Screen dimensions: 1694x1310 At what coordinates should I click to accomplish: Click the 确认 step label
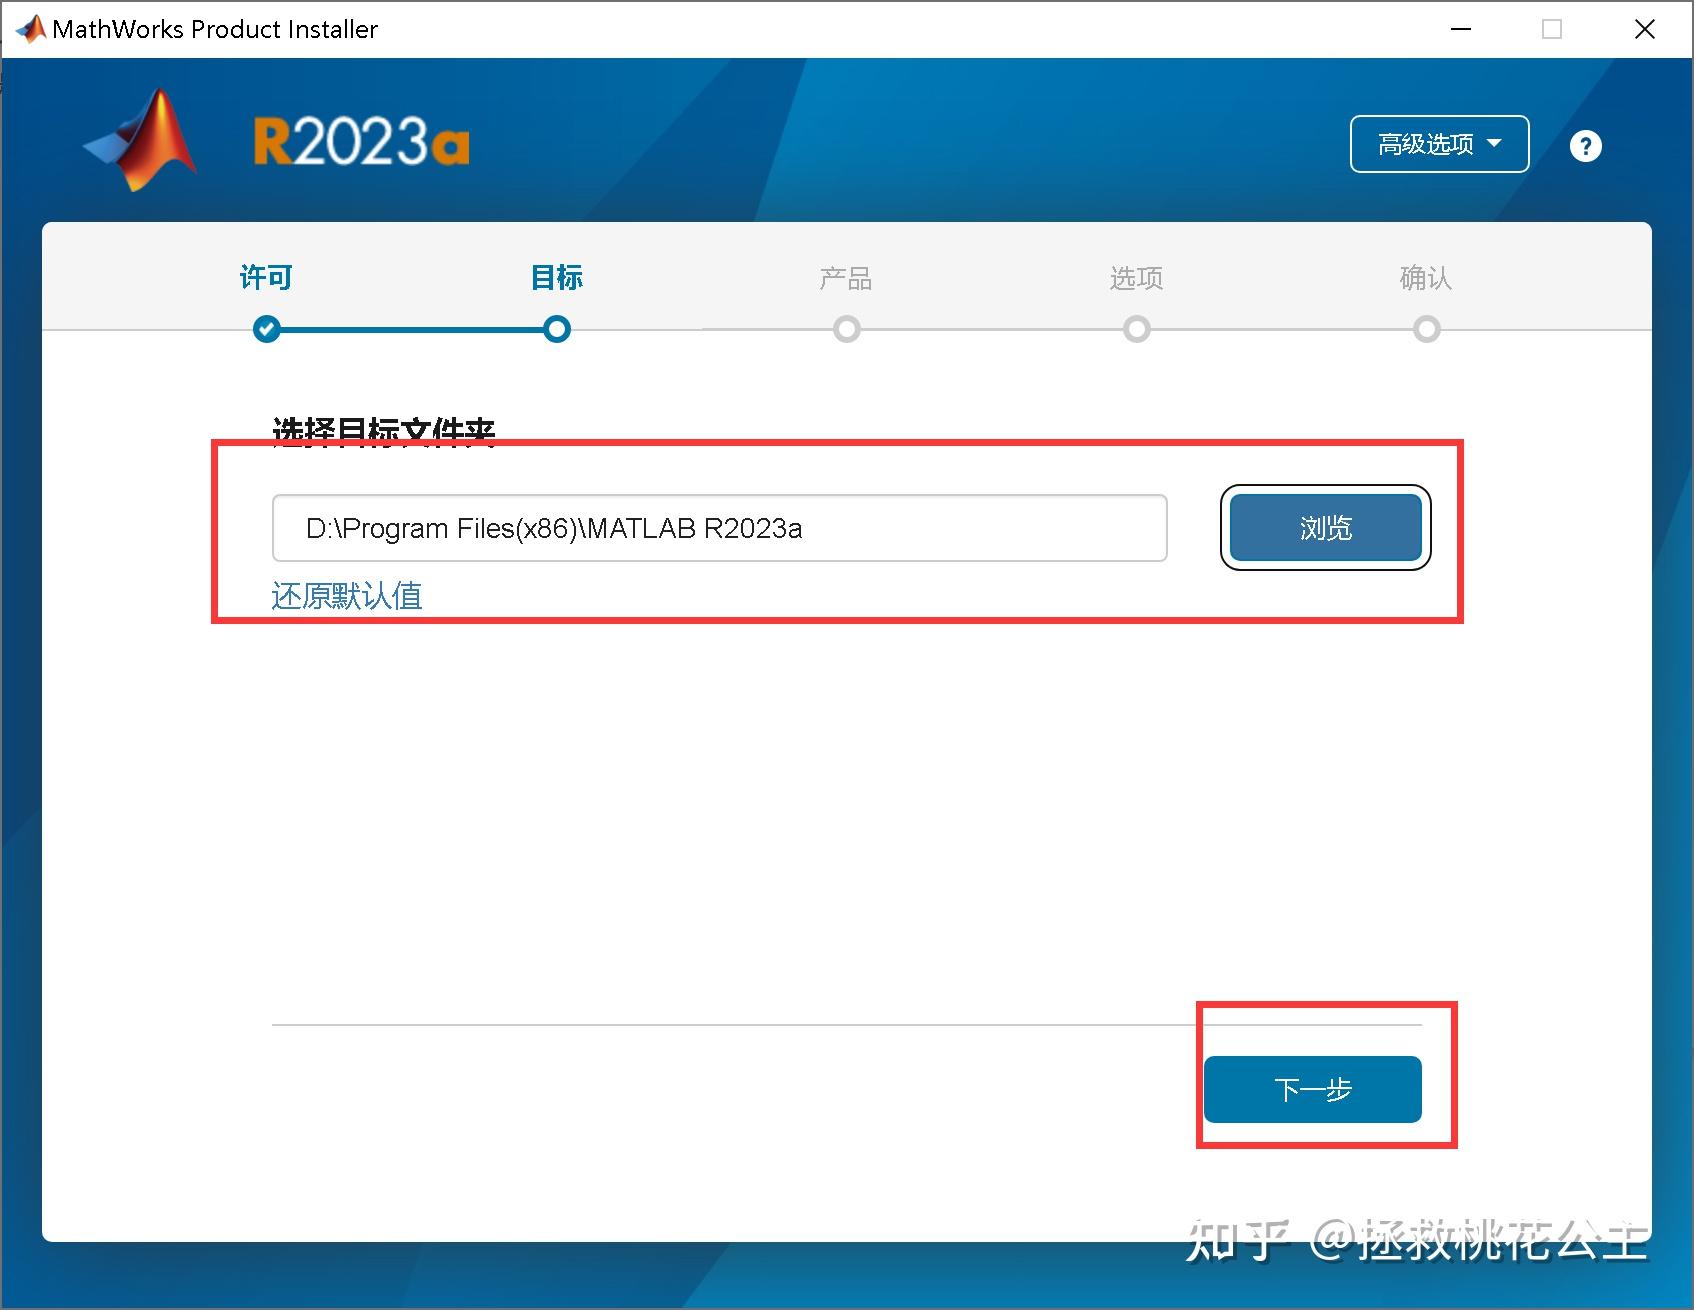(x=1425, y=279)
